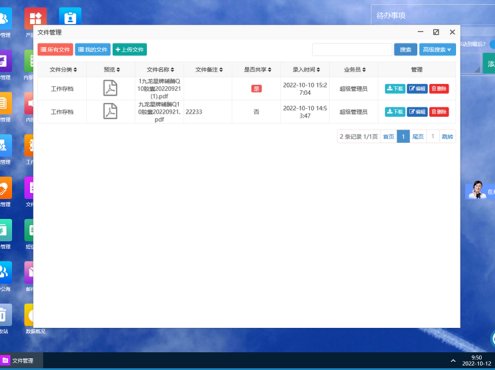Image resolution: width=495 pixels, height=370 pixels.
Task: Click the red 是 shared badge
Action: (256, 89)
